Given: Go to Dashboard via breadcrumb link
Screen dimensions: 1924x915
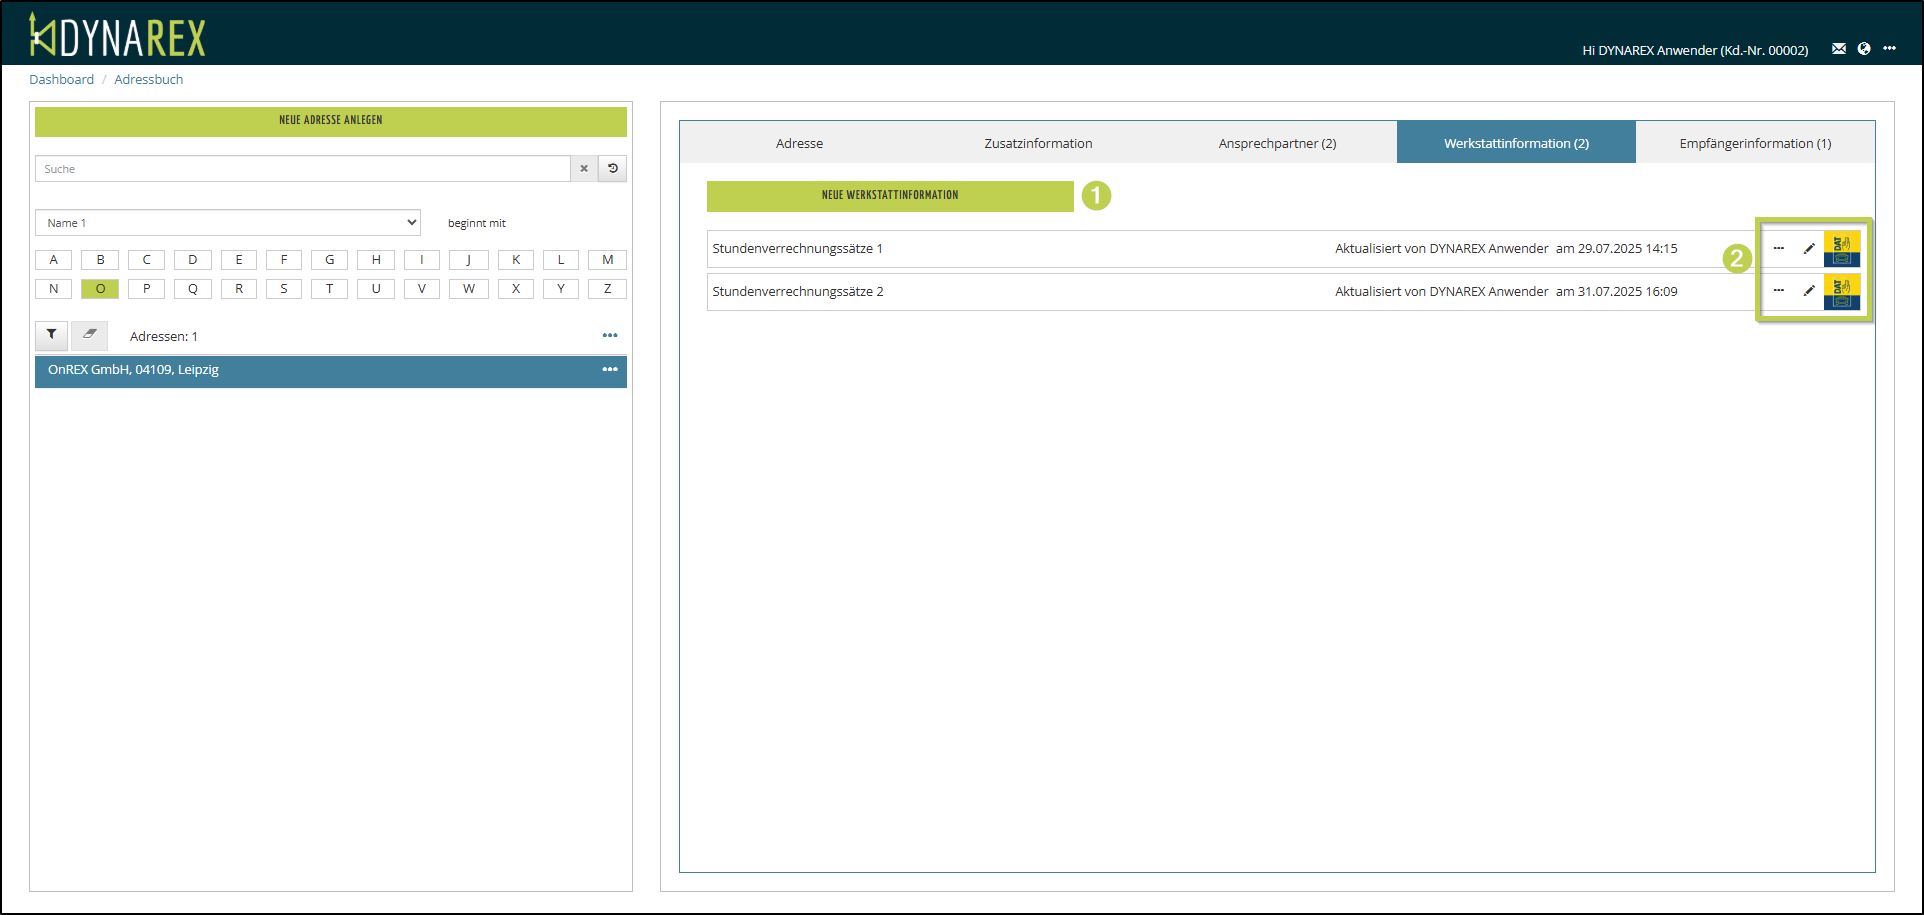Looking at the screenshot, I should (61, 80).
